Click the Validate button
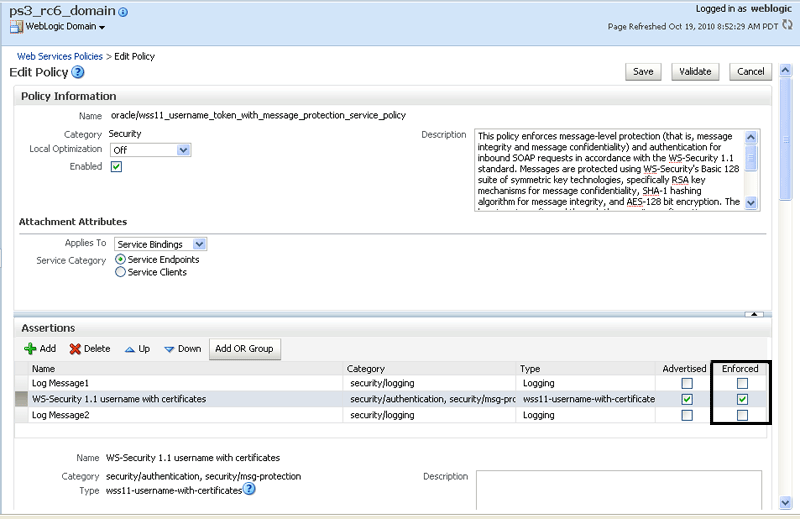 (x=695, y=72)
